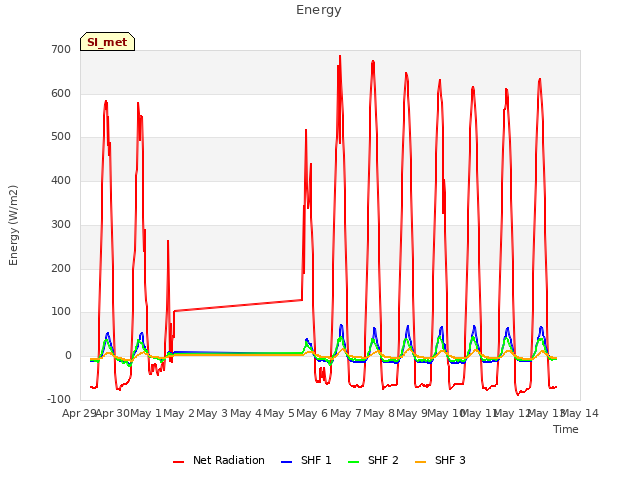Toggle the Net Radiation legend entry
Screen dimensions: 640x480
219,460
